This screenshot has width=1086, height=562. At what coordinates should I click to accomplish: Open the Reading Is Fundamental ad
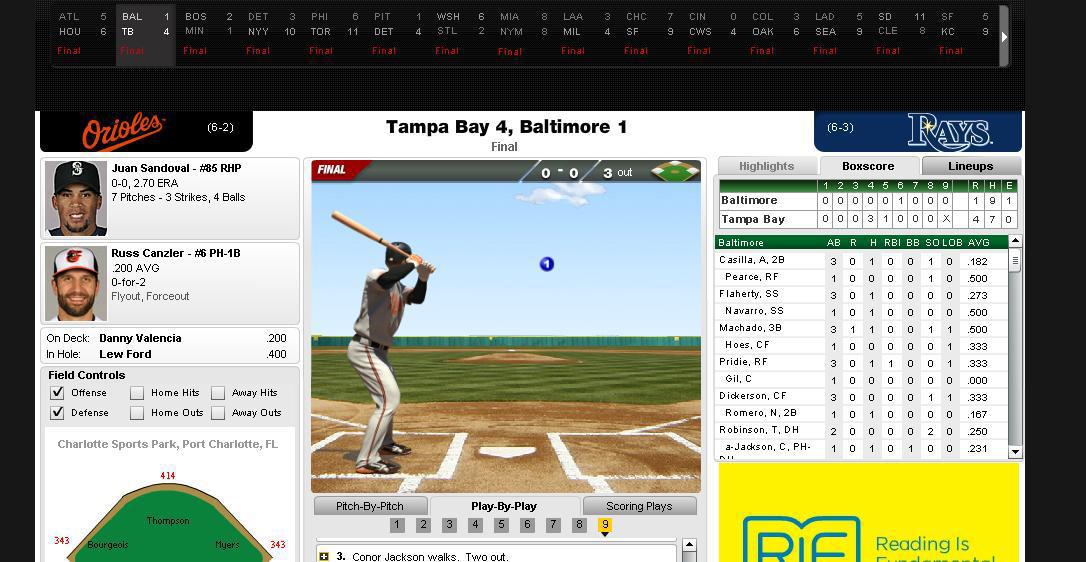point(869,513)
